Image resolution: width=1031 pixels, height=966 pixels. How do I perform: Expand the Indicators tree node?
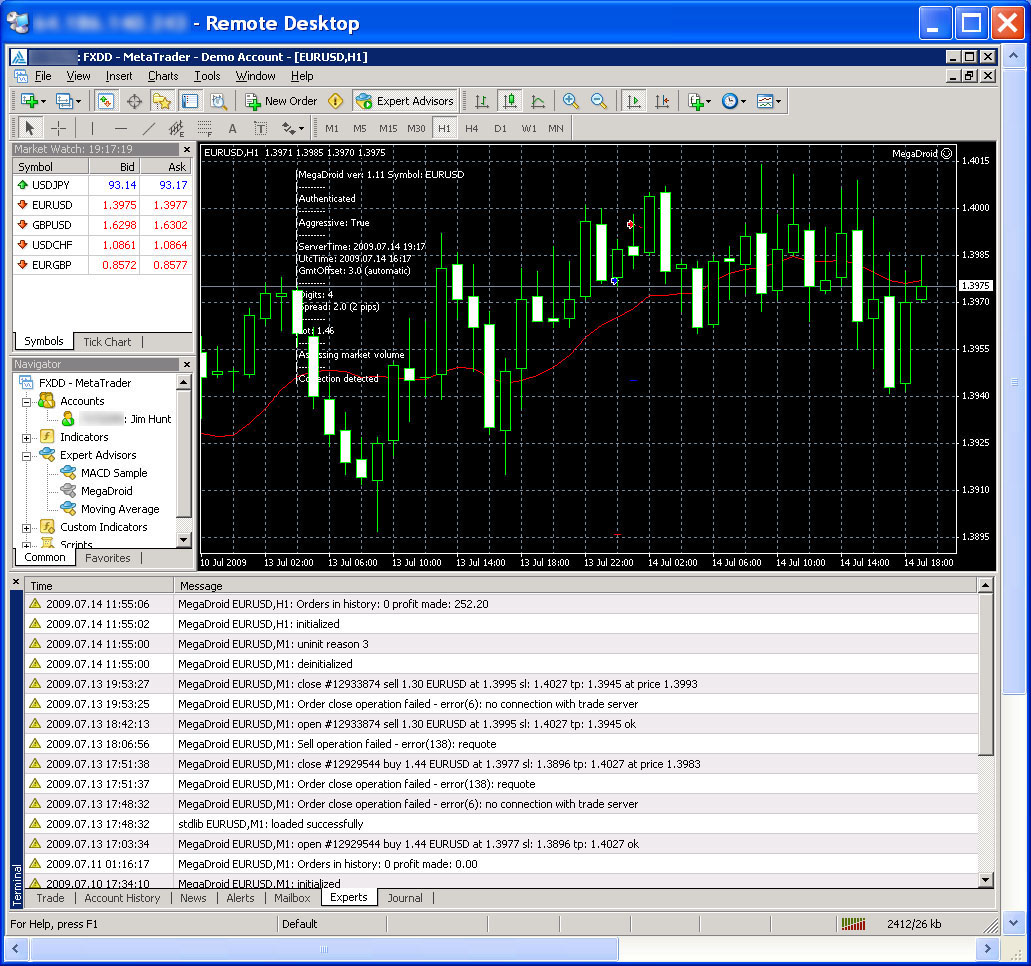(26, 438)
